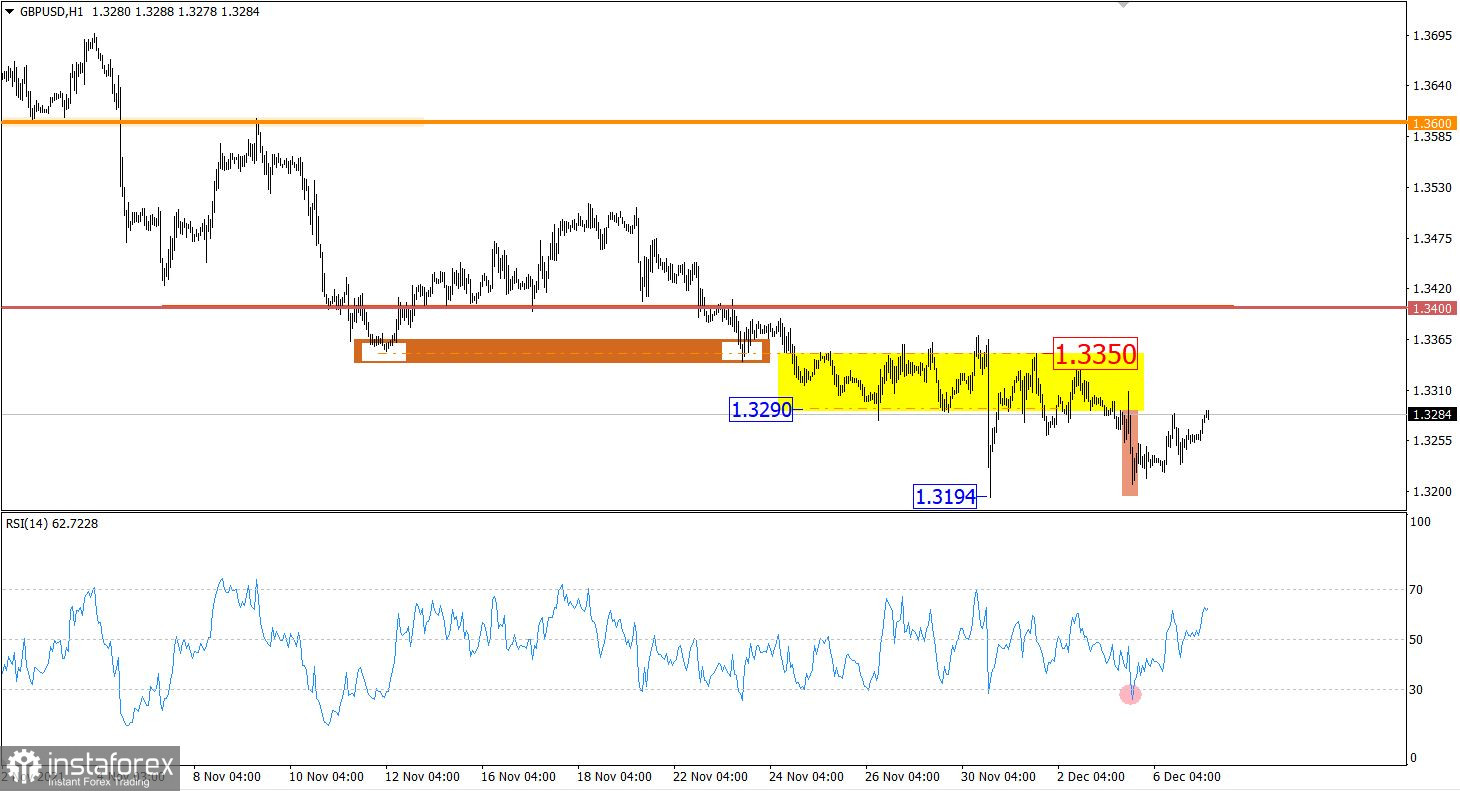Click the 1.3585 price axis label
Image resolution: width=1460 pixels, height=791 pixels.
[1430, 136]
